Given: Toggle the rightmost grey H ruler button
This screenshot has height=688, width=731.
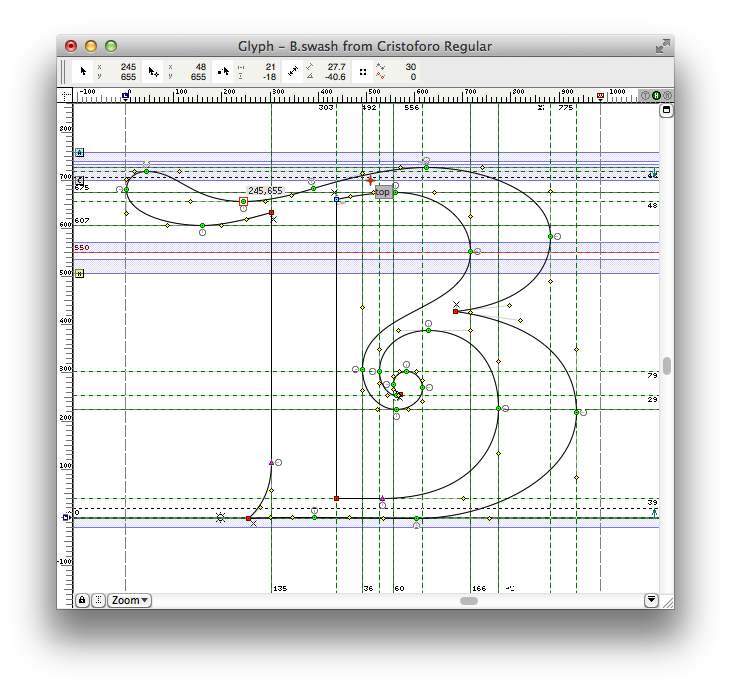Looking at the screenshot, I should click(x=667, y=95).
